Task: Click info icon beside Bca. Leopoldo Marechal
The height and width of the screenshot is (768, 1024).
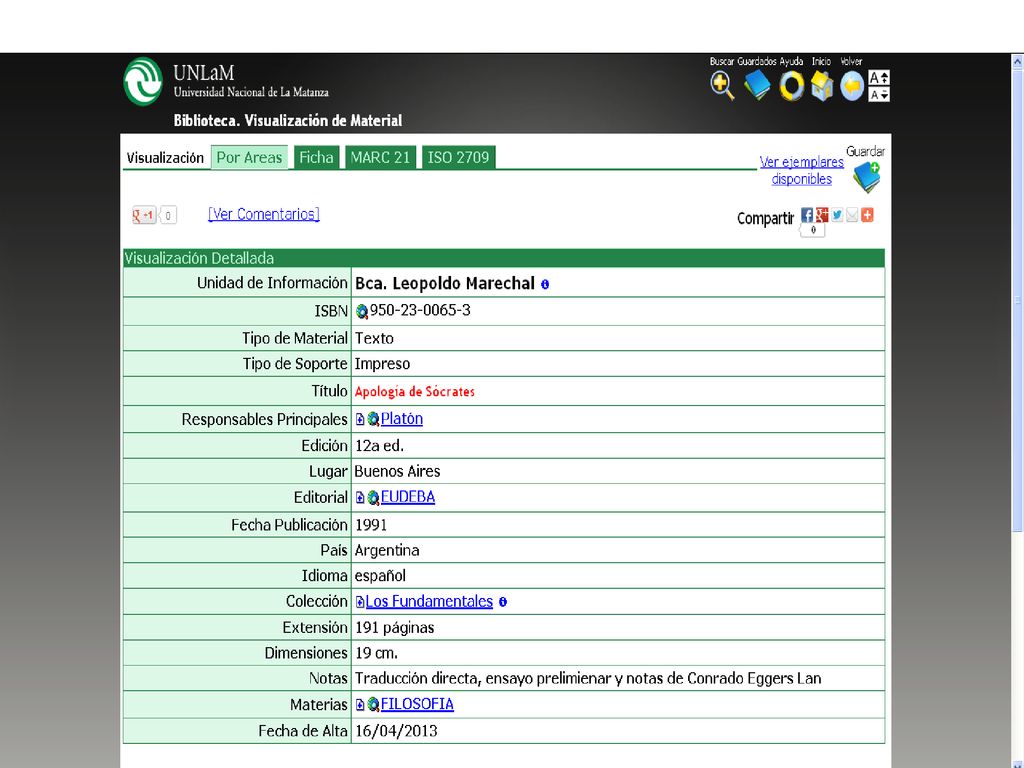Action: click(545, 284)
